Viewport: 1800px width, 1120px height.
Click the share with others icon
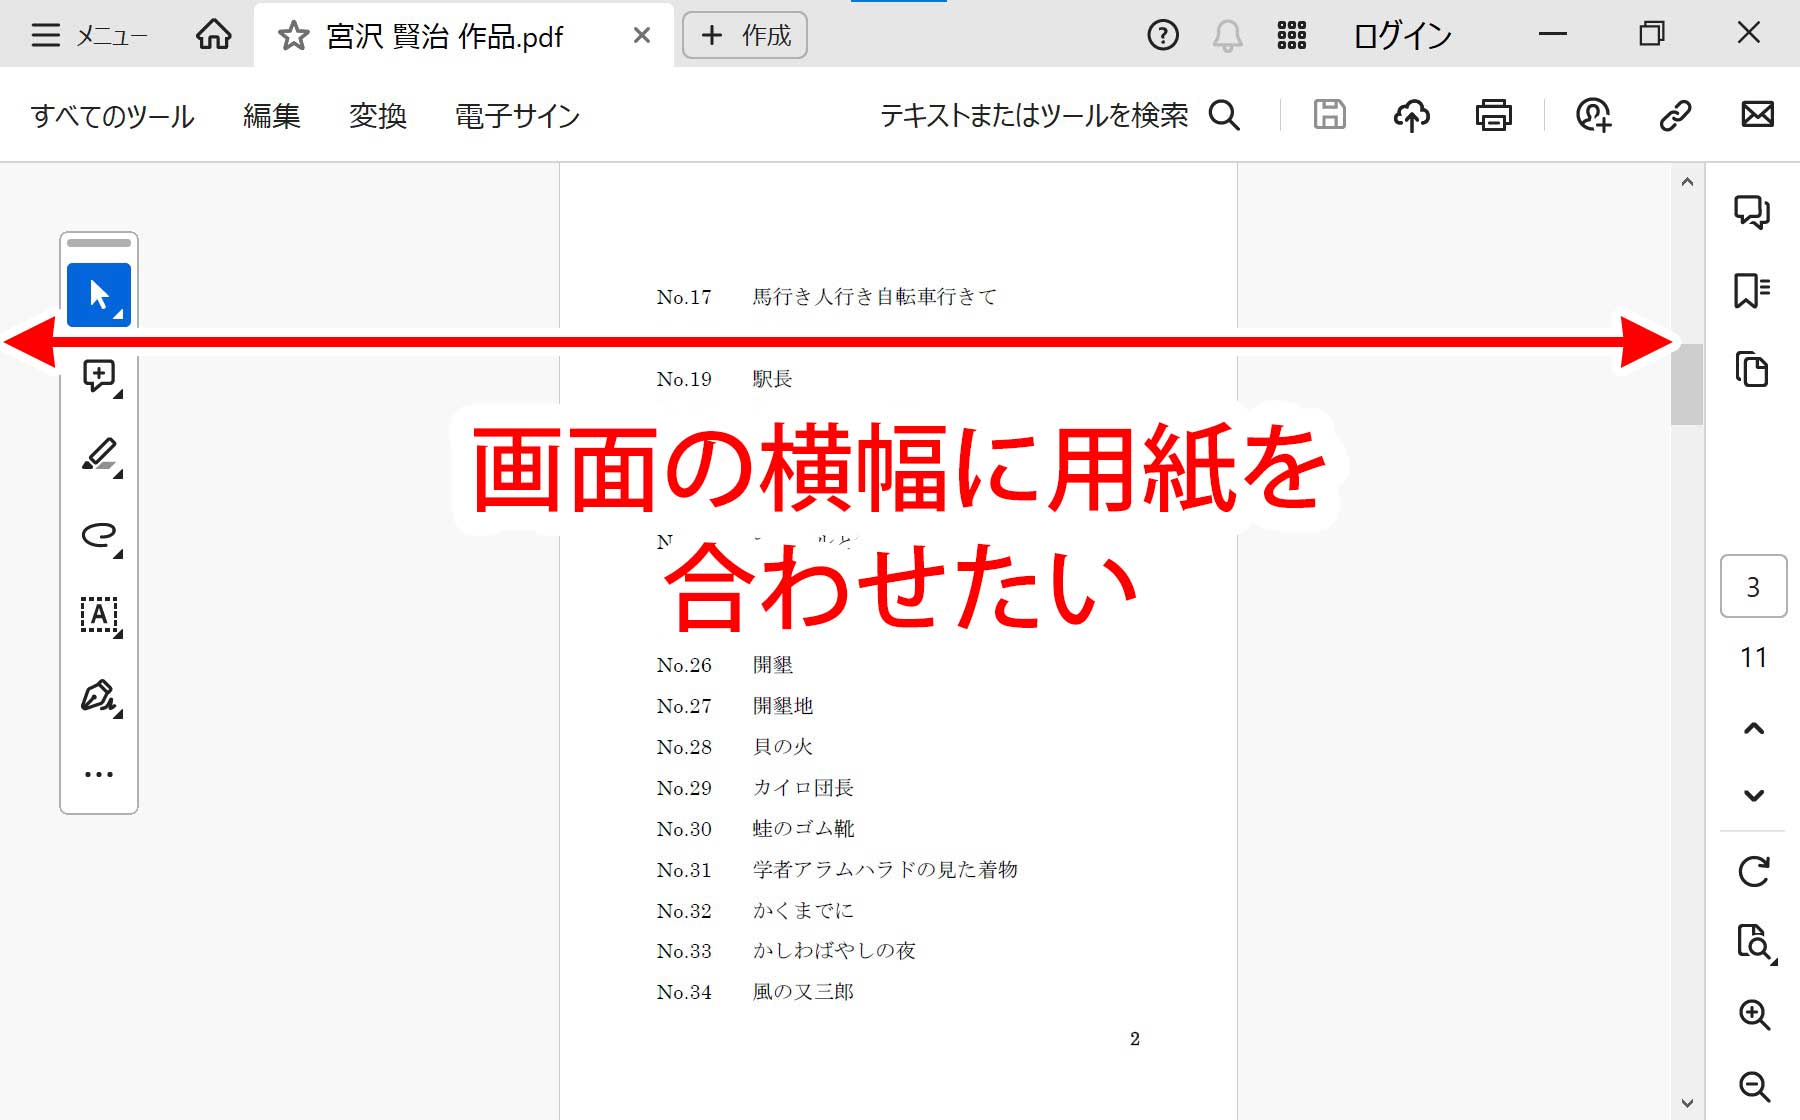(x=1593, y=116)
